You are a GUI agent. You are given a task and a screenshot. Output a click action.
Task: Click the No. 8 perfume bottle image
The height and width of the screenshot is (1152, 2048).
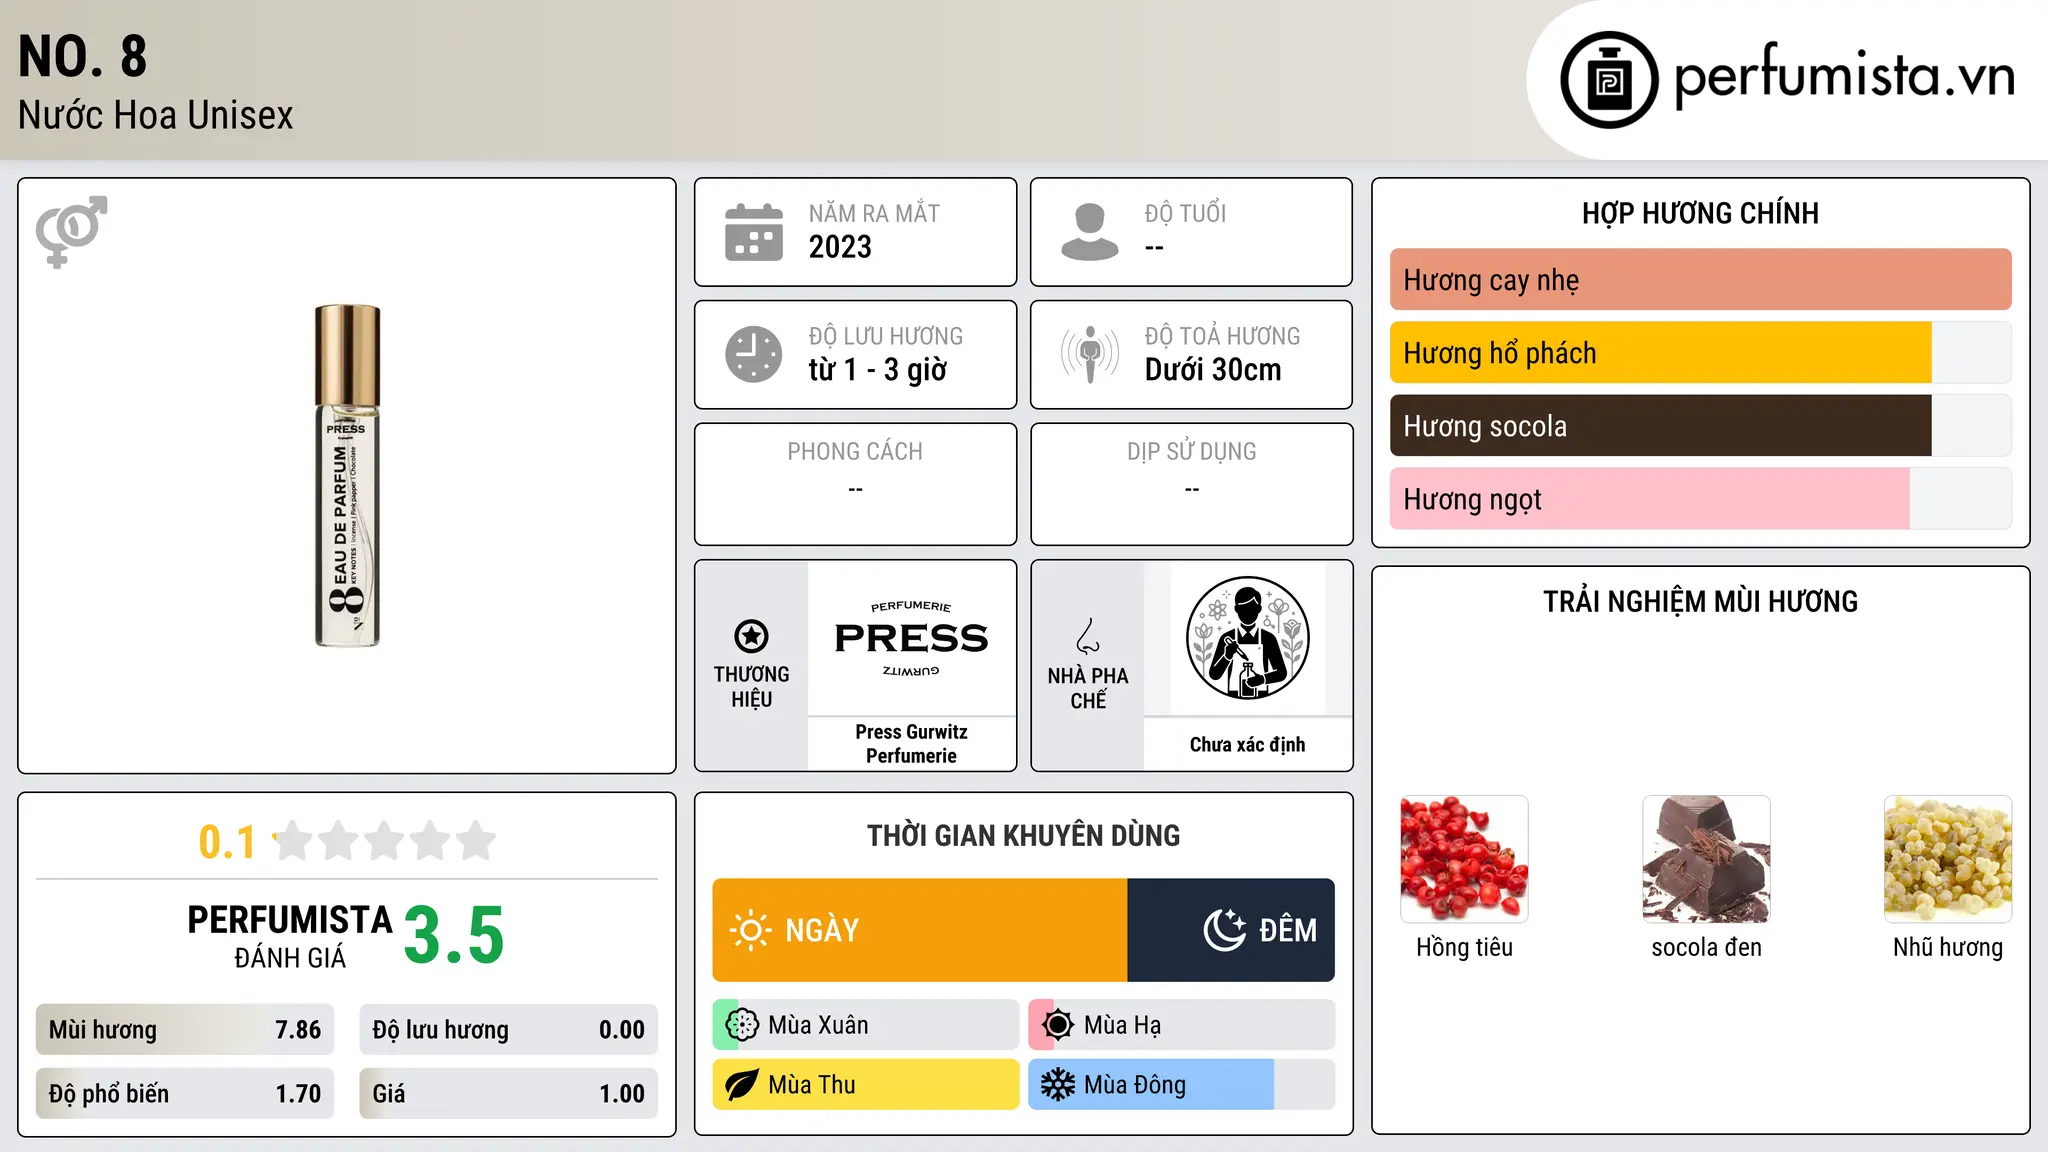347,476
